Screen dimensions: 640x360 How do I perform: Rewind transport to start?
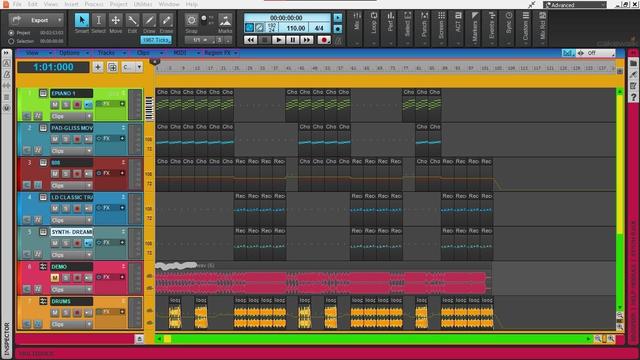pyautogui.click(x=250, y=40)
